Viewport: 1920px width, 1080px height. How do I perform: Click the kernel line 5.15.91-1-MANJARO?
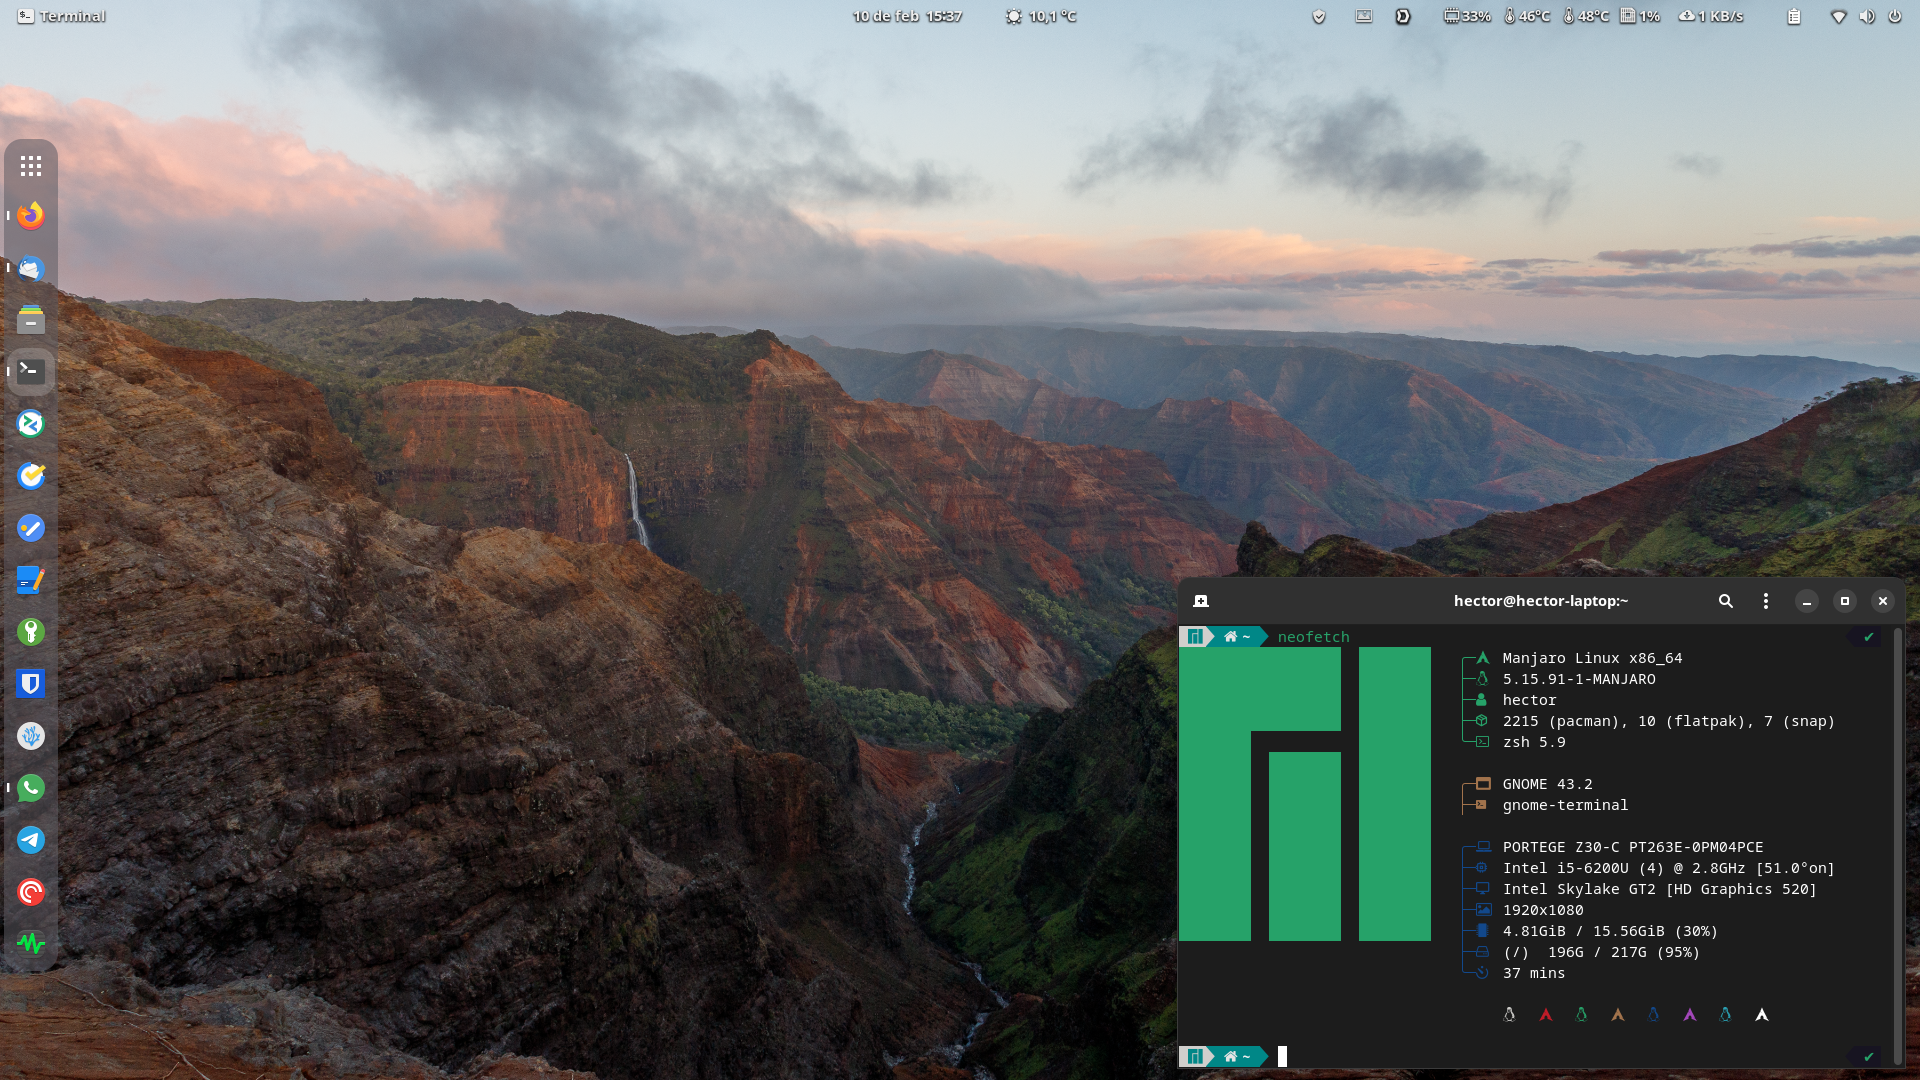(1579, 679)
